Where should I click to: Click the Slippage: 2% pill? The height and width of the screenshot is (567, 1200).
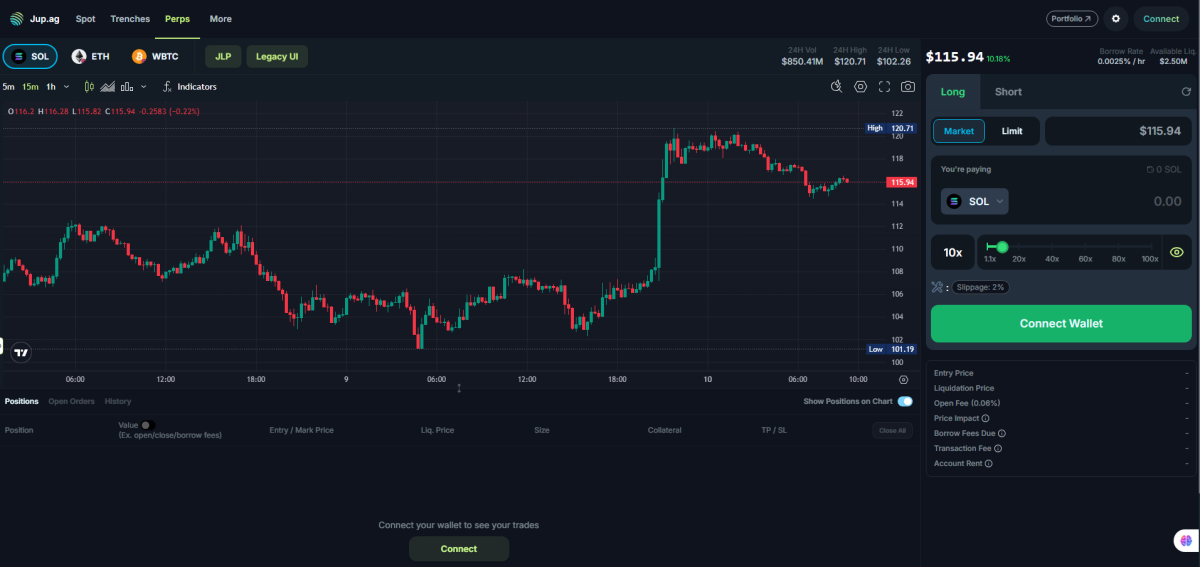[979, 287]
